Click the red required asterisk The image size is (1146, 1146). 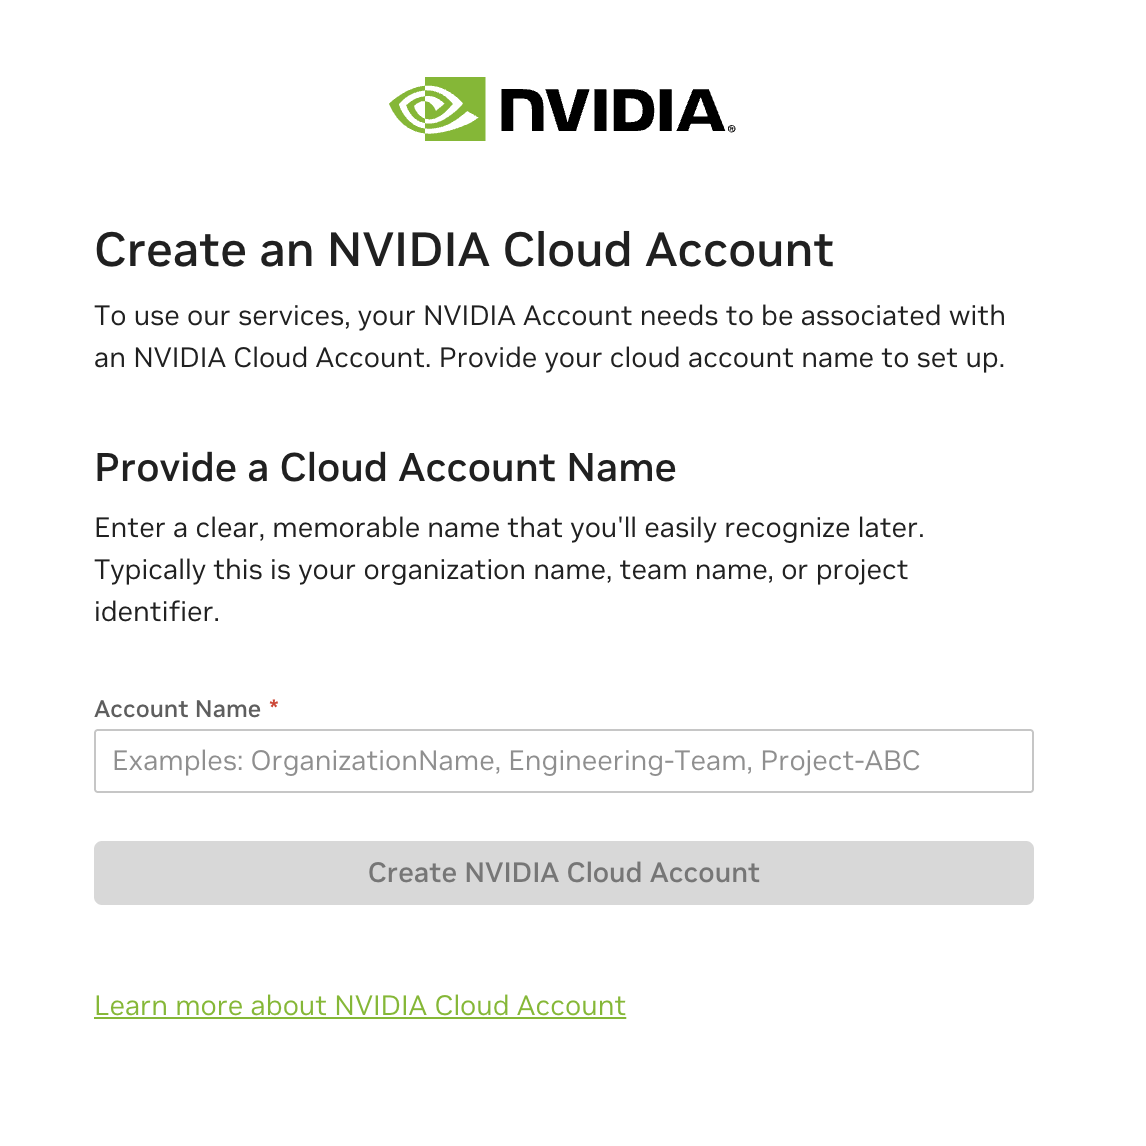[x=274, y=705]
